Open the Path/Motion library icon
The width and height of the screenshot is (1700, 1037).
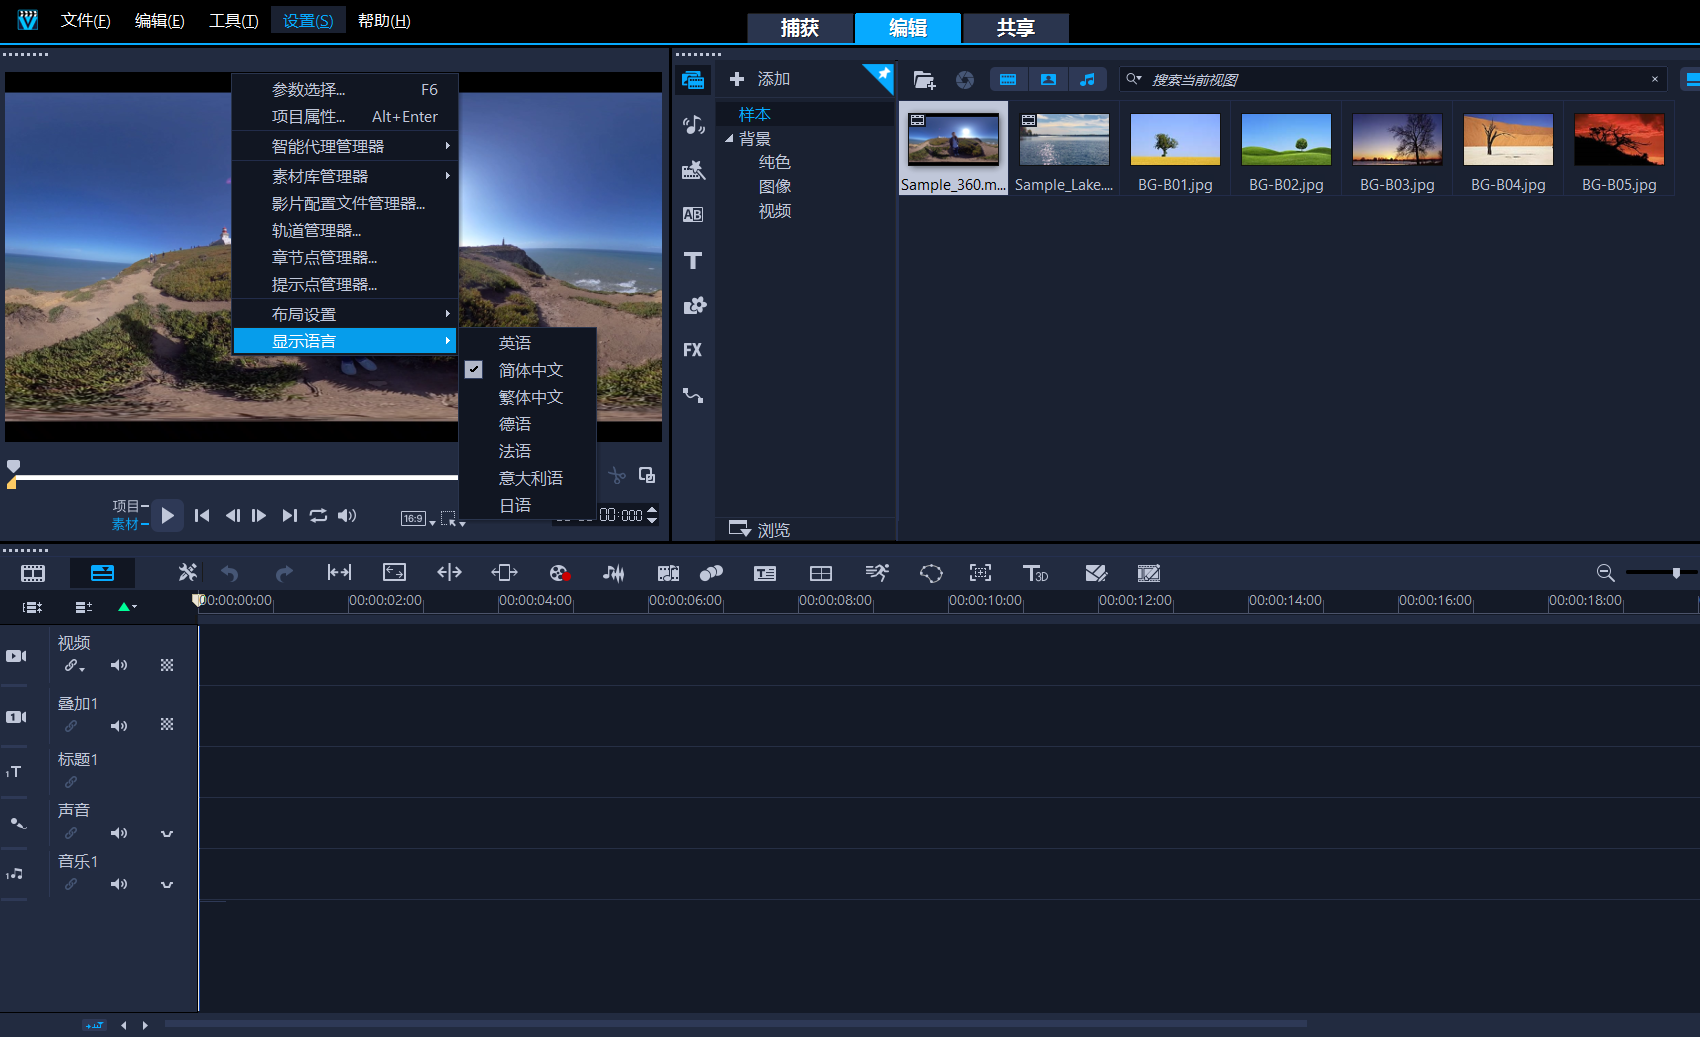coord(693,395)
